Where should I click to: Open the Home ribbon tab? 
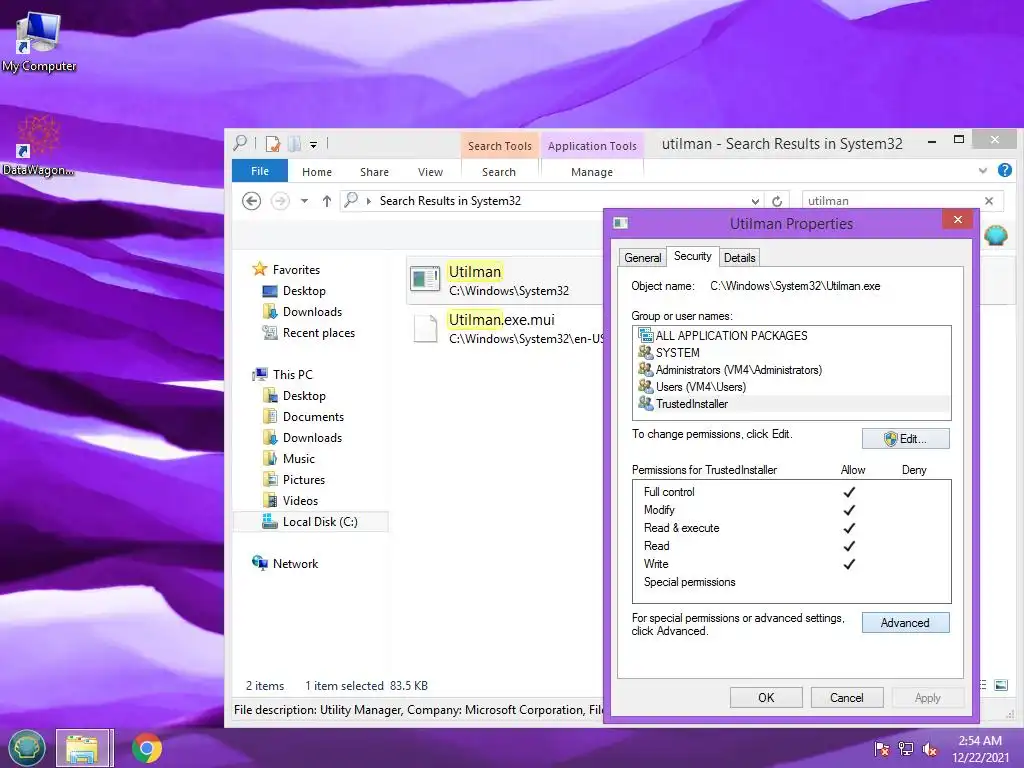(x=317, y=172)
